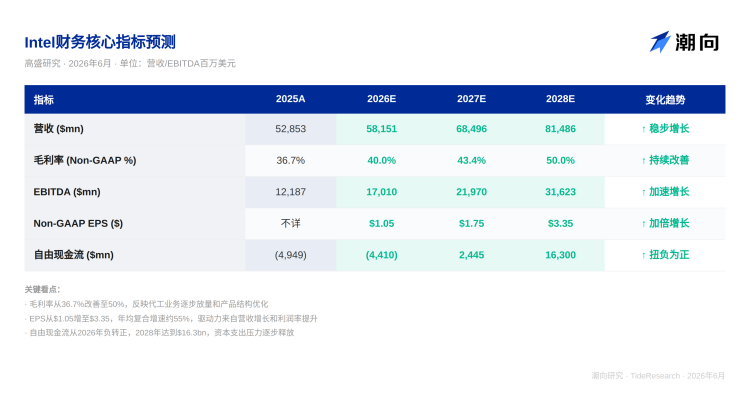The image size is (750, 411).
Task: Click the EBITDA value 31,623
Action: click(x=560, y=192)
